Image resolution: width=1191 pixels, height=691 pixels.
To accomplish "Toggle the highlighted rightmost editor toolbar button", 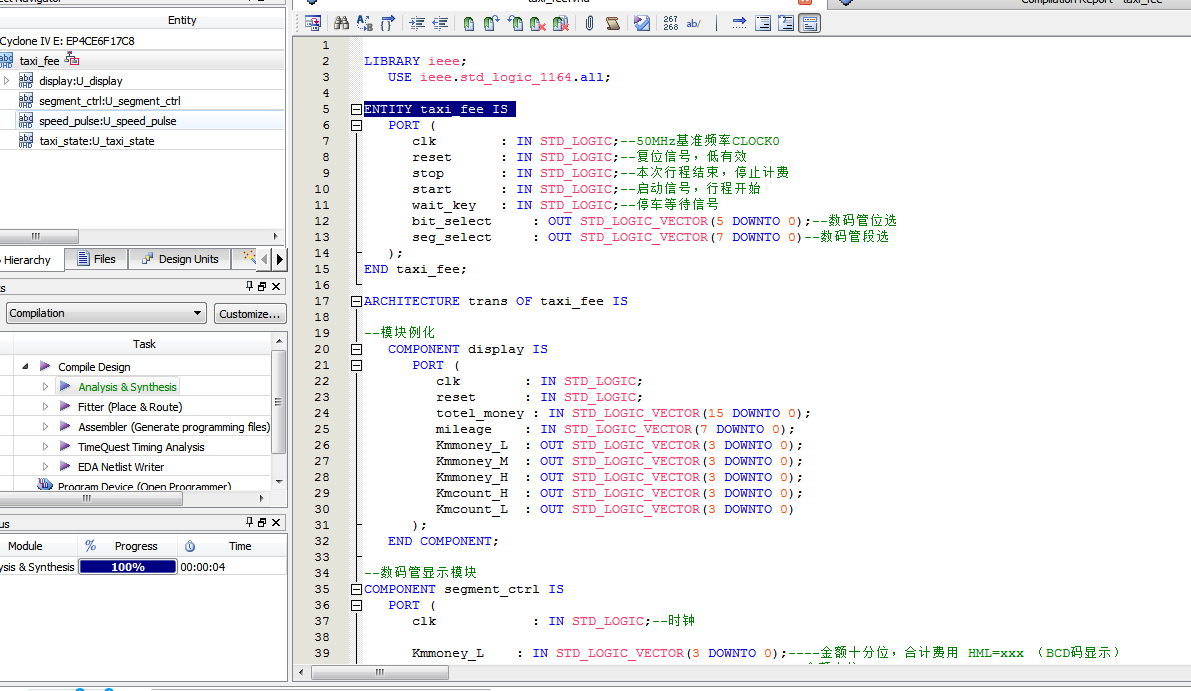I will pos(810,24).
